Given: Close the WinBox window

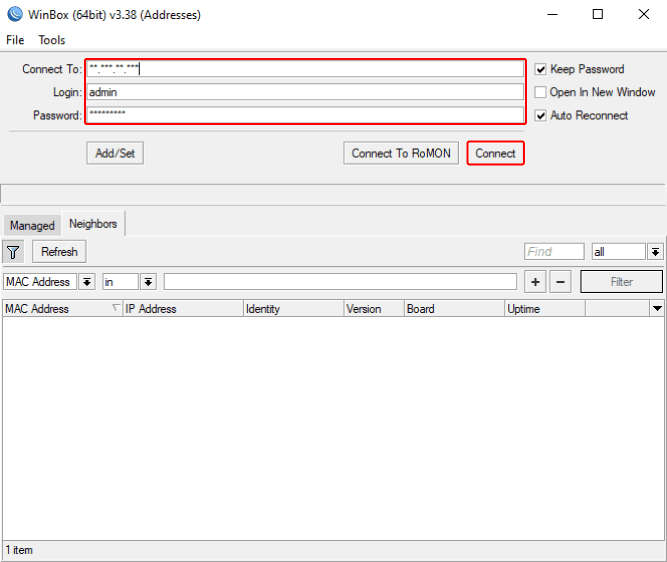Looking at the screenshot, I should (644, 14).
